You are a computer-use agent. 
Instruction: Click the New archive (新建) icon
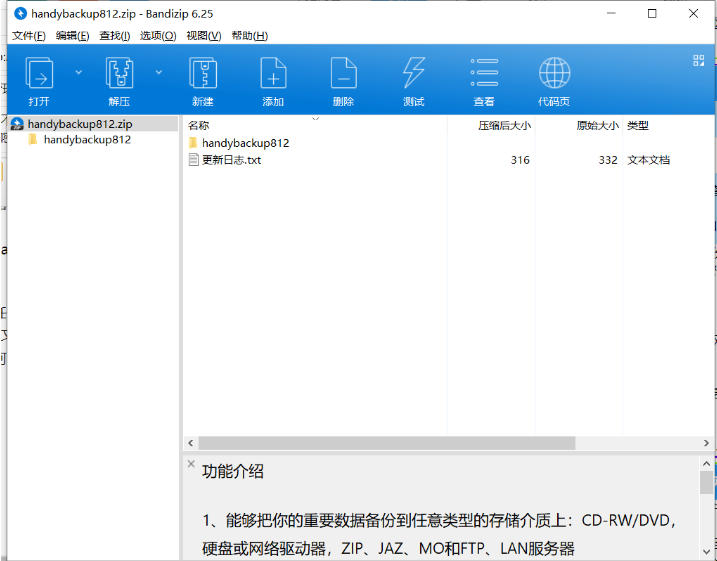203,73
